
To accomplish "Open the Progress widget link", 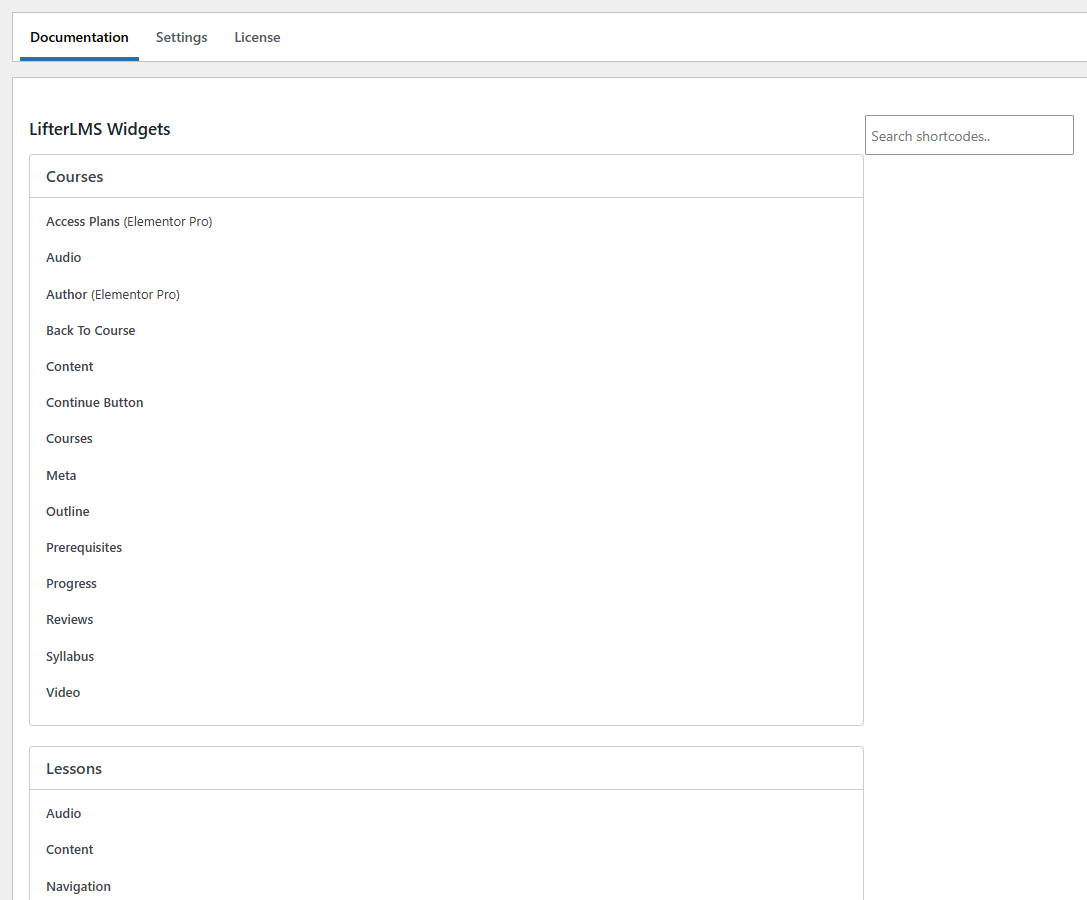I will coord(71,584).
